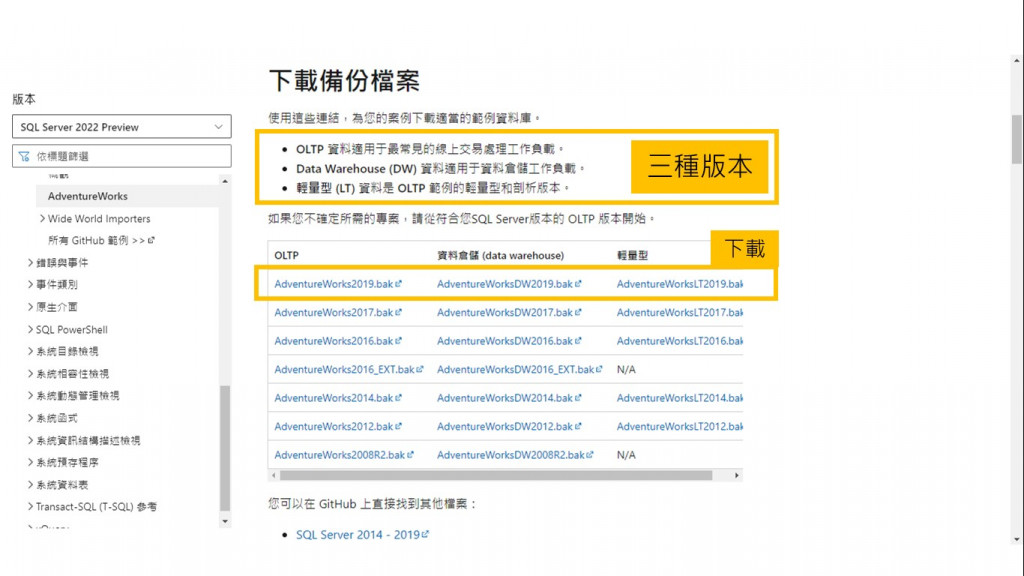This screenshot has width=1024, height=576.
Task: Select AdventureWorks in the sidebar tree
Action: tap(88, 196)
